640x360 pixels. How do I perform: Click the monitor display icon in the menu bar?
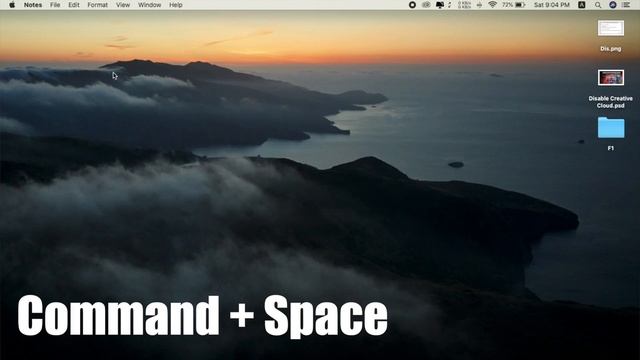pos(440,5)
